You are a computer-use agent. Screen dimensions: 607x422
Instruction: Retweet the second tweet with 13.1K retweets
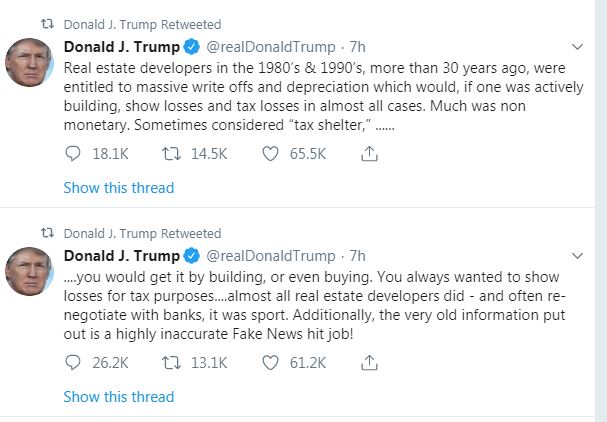pyautogui.click(x=171, y=363)
